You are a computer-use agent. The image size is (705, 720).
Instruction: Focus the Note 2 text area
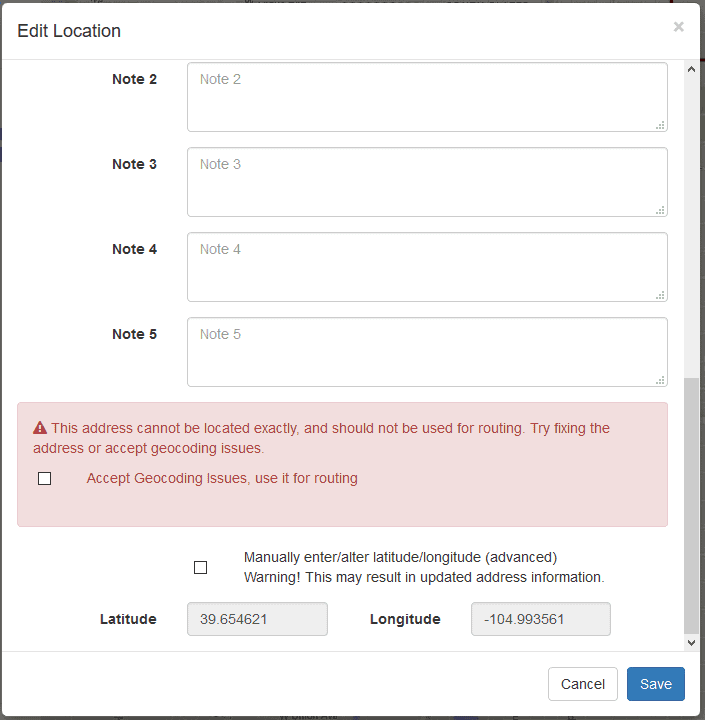pos(427,97)
